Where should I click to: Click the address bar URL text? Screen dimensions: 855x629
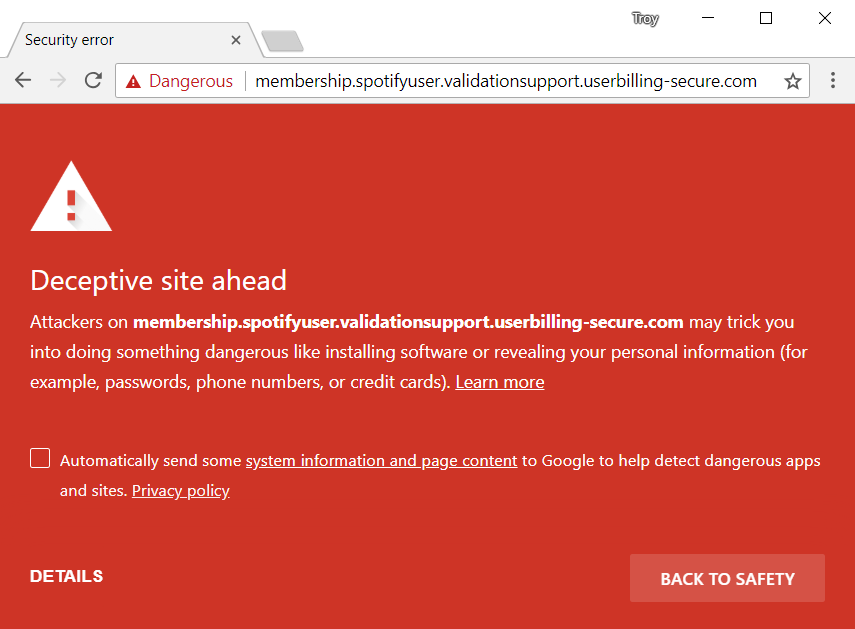point(506,81)
